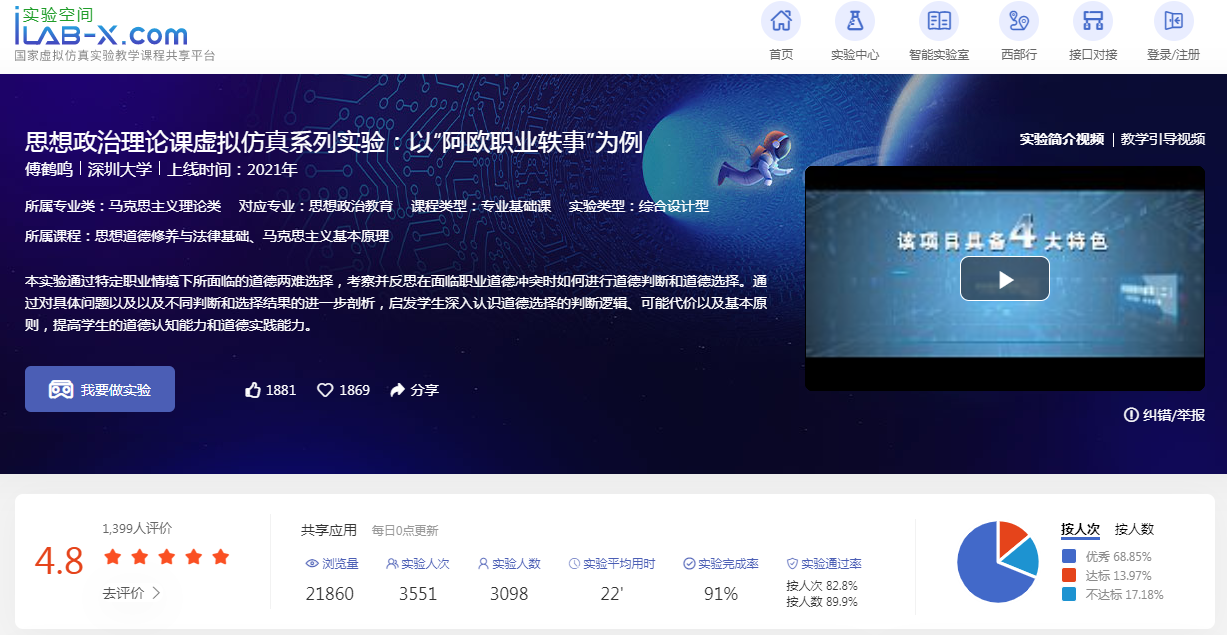
Task: Select 按人次 chart view
Action: click(x=1080, y=529)
